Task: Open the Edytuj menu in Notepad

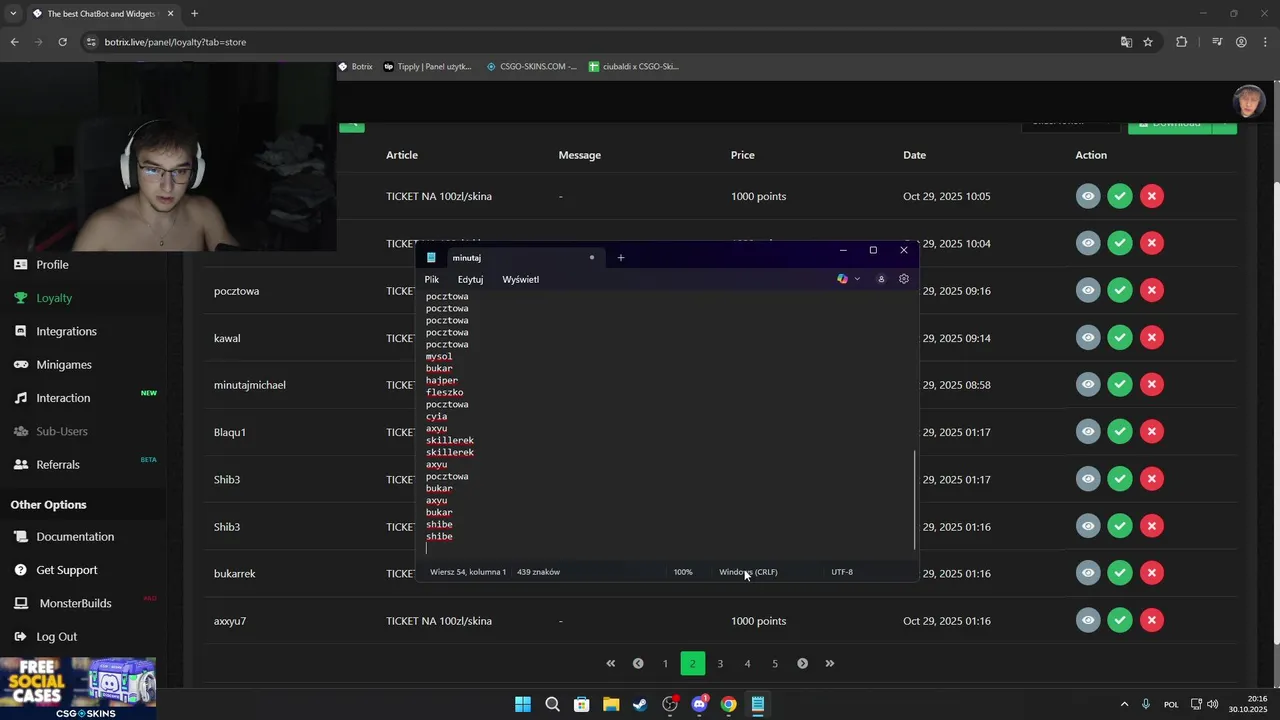Action: click(470, 280)
